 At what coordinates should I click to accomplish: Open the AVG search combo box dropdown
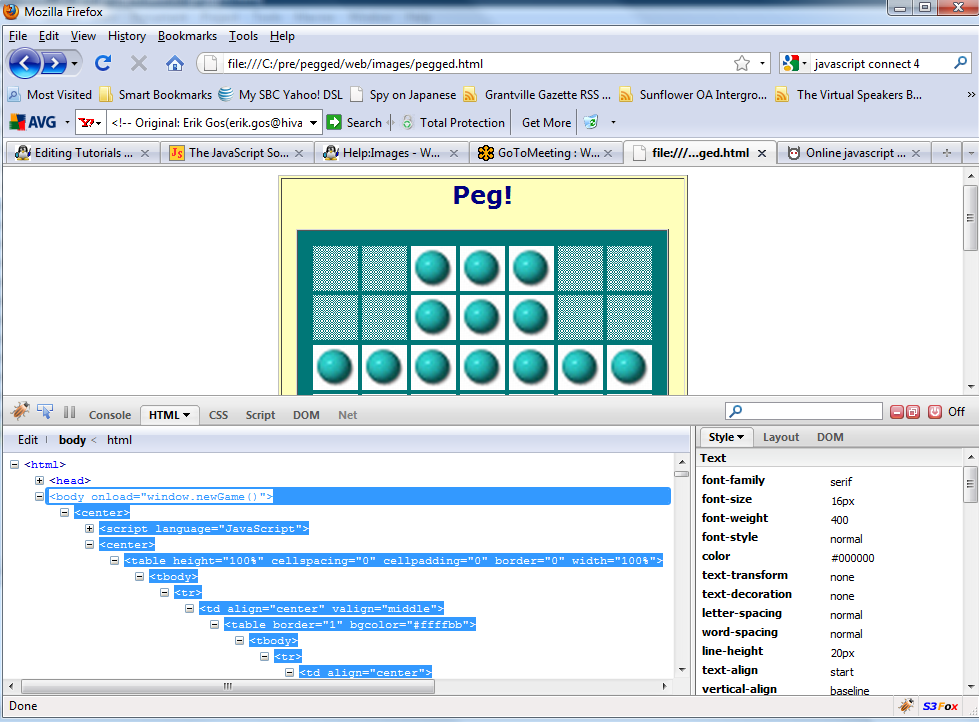[x=313, y=122]
